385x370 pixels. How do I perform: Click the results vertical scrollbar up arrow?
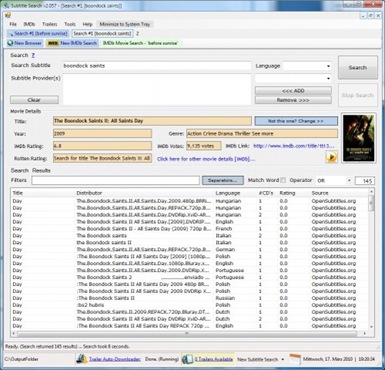[371, 192]
